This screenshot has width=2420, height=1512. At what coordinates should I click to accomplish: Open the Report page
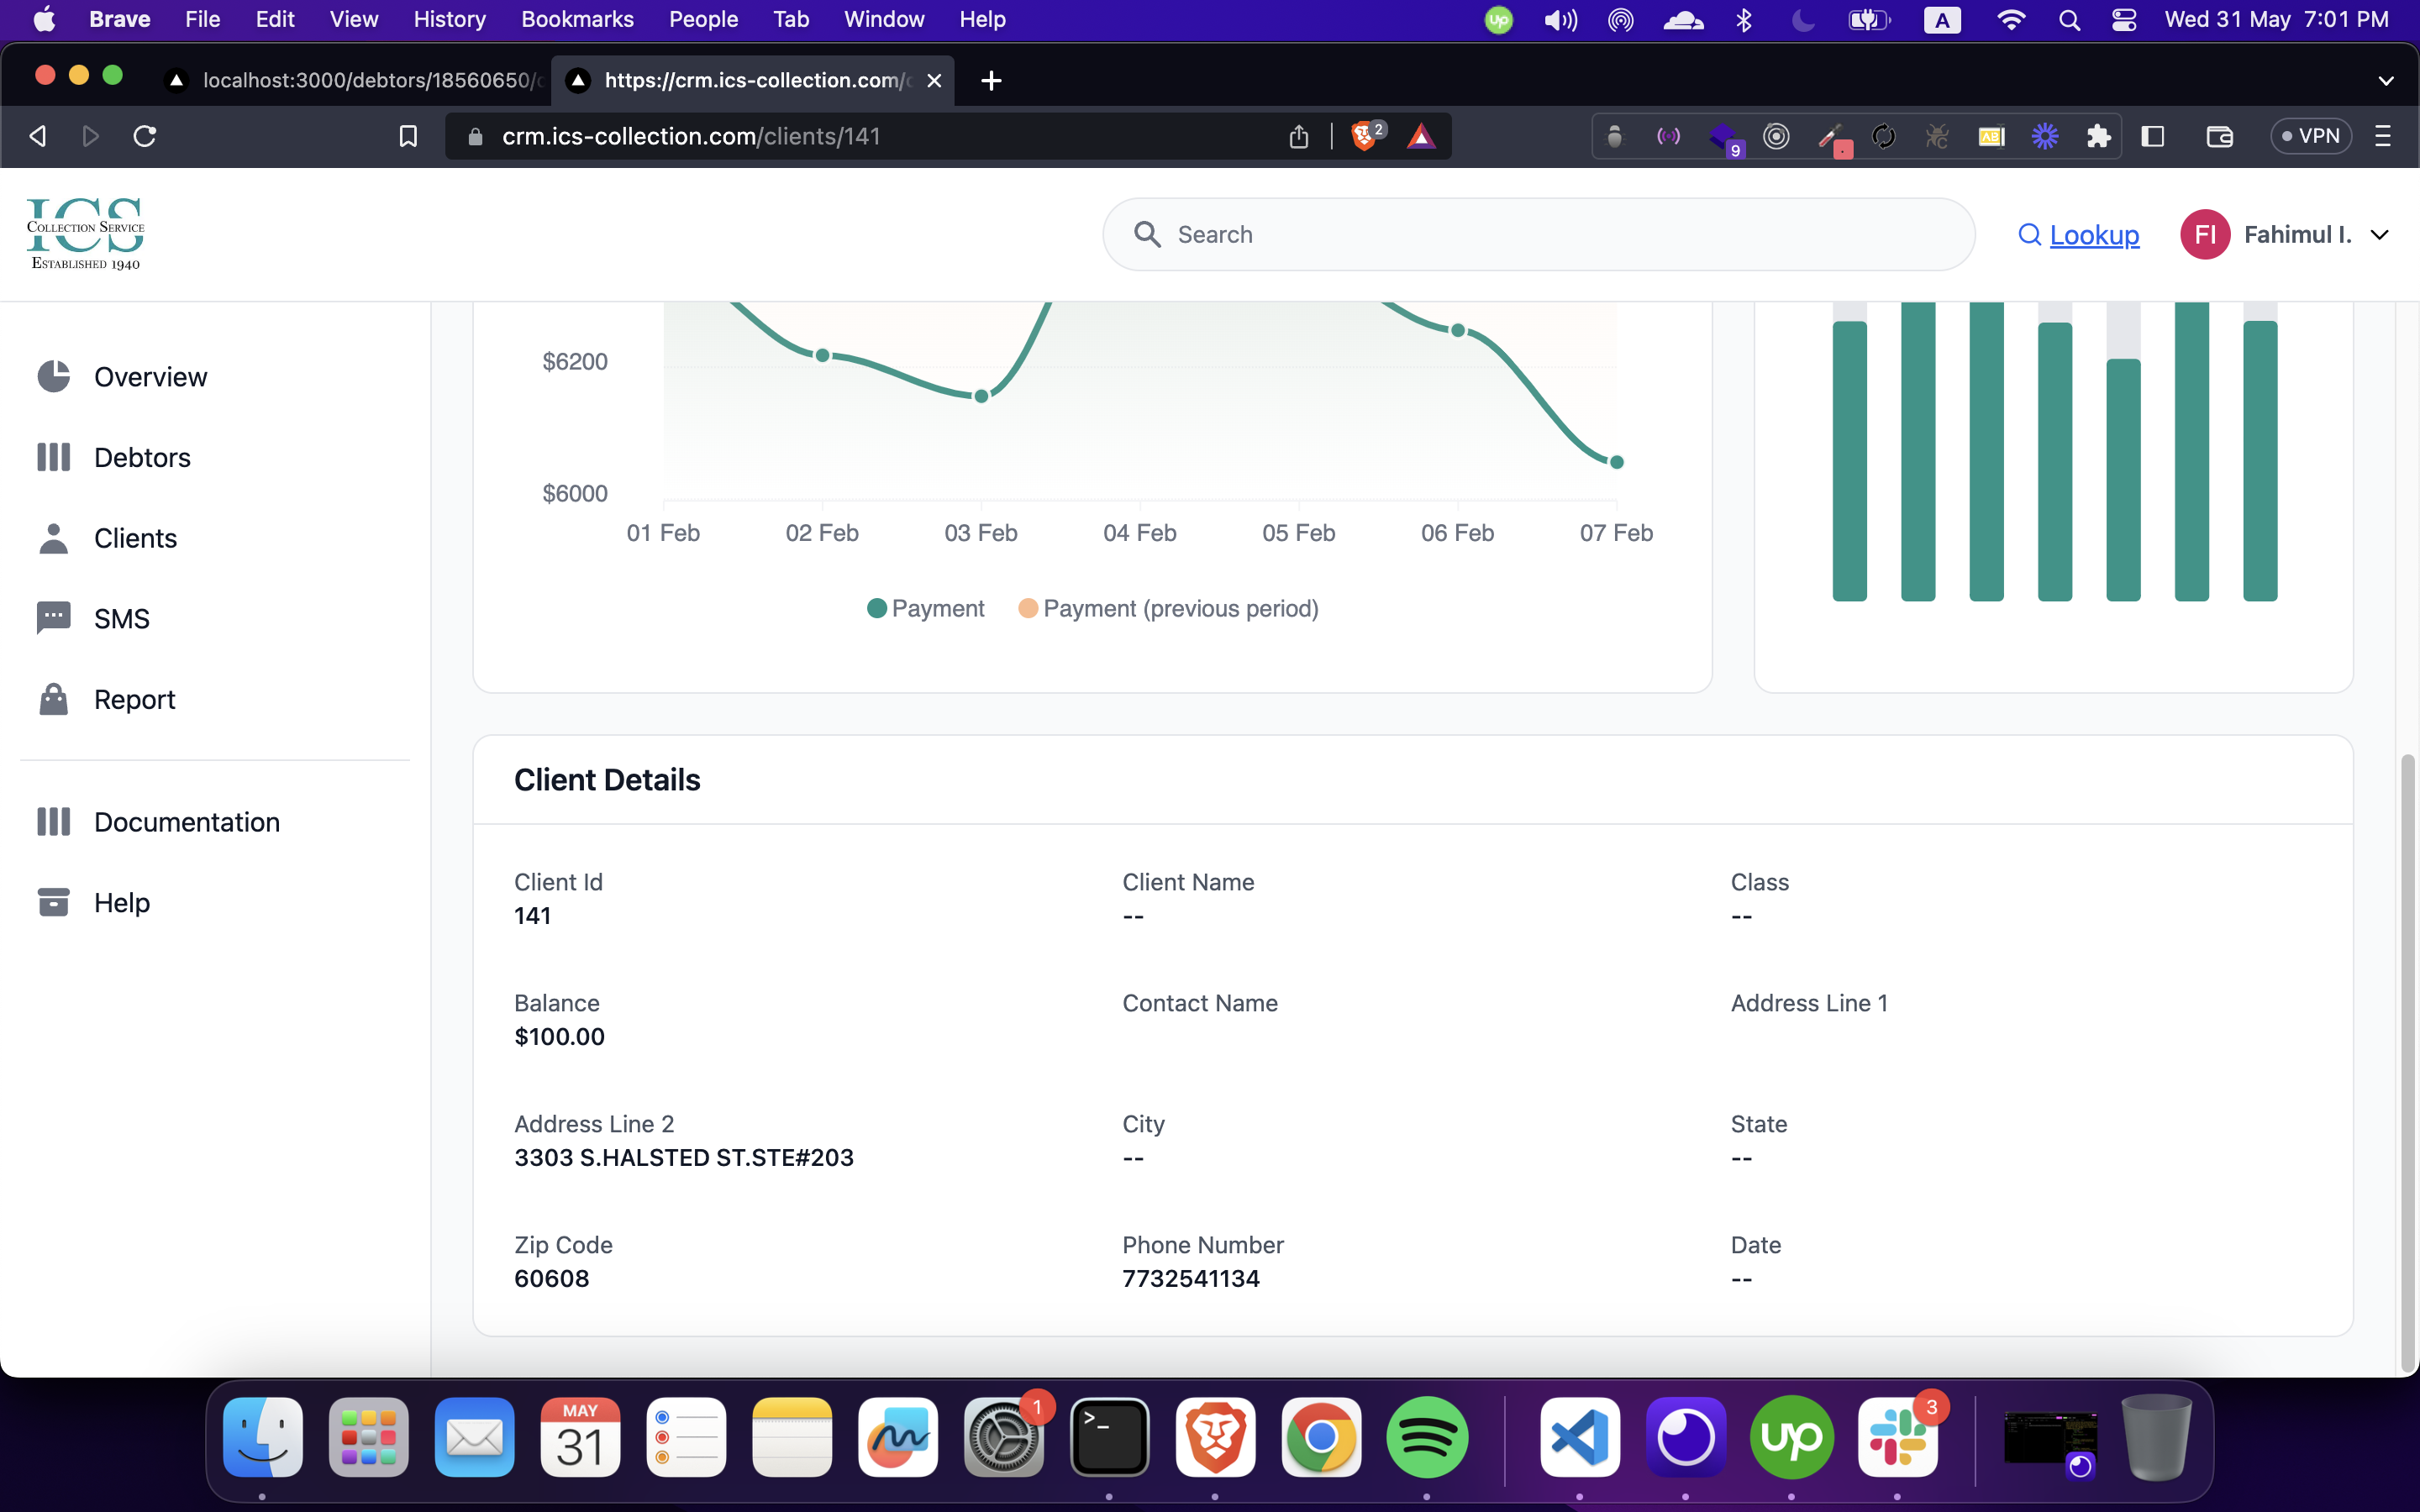click(134, 700)
